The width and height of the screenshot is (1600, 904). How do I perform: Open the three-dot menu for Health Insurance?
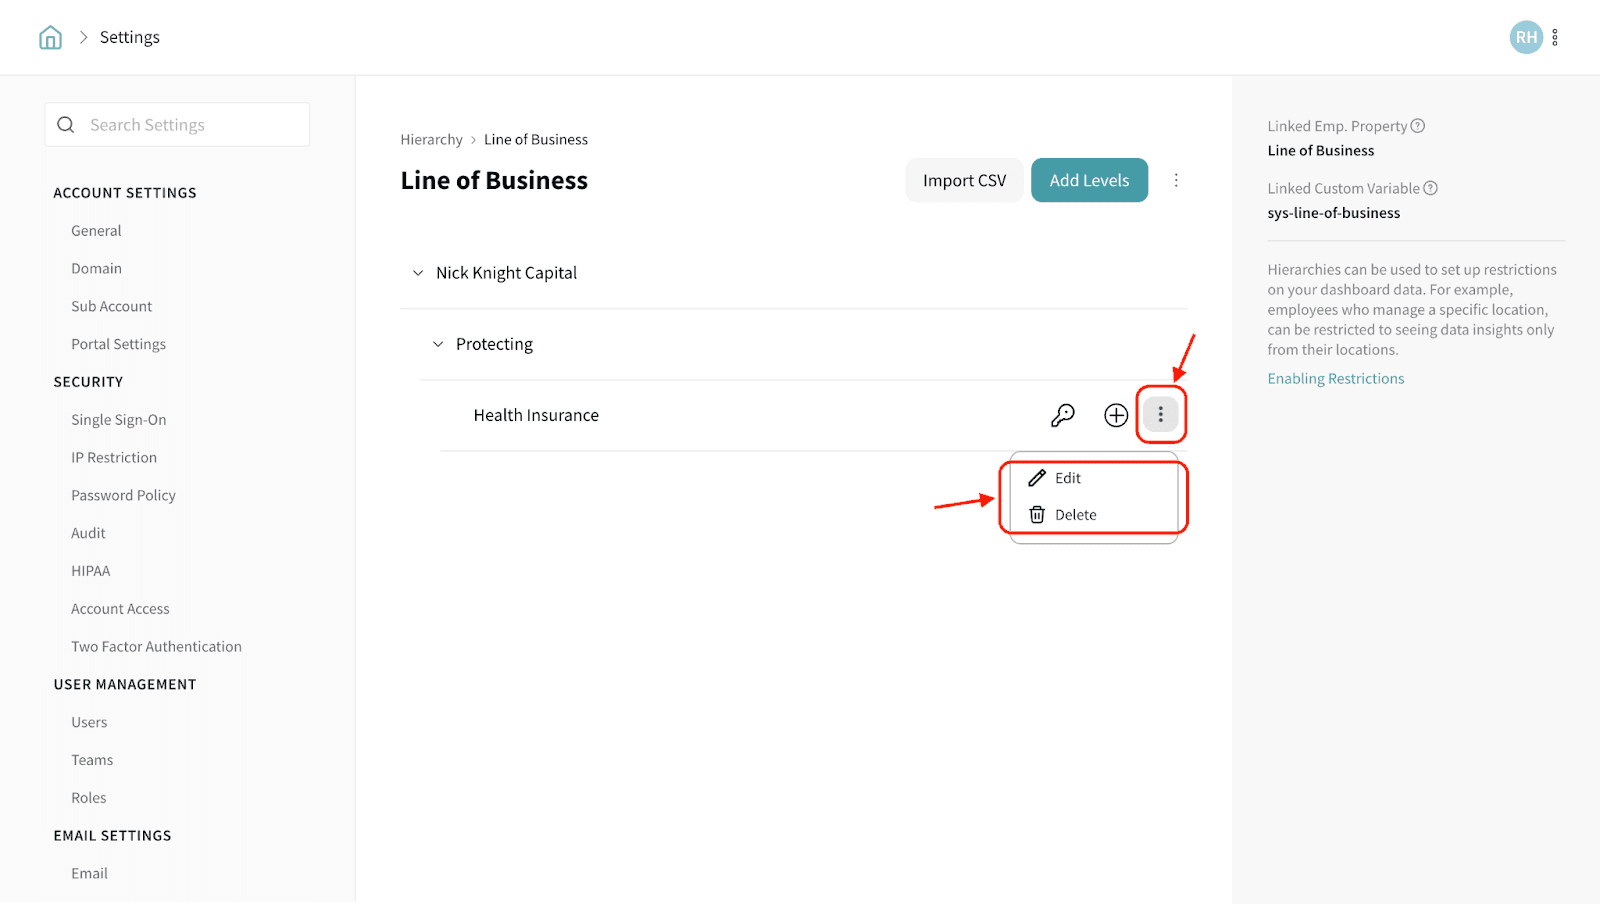click(1160, 414)
